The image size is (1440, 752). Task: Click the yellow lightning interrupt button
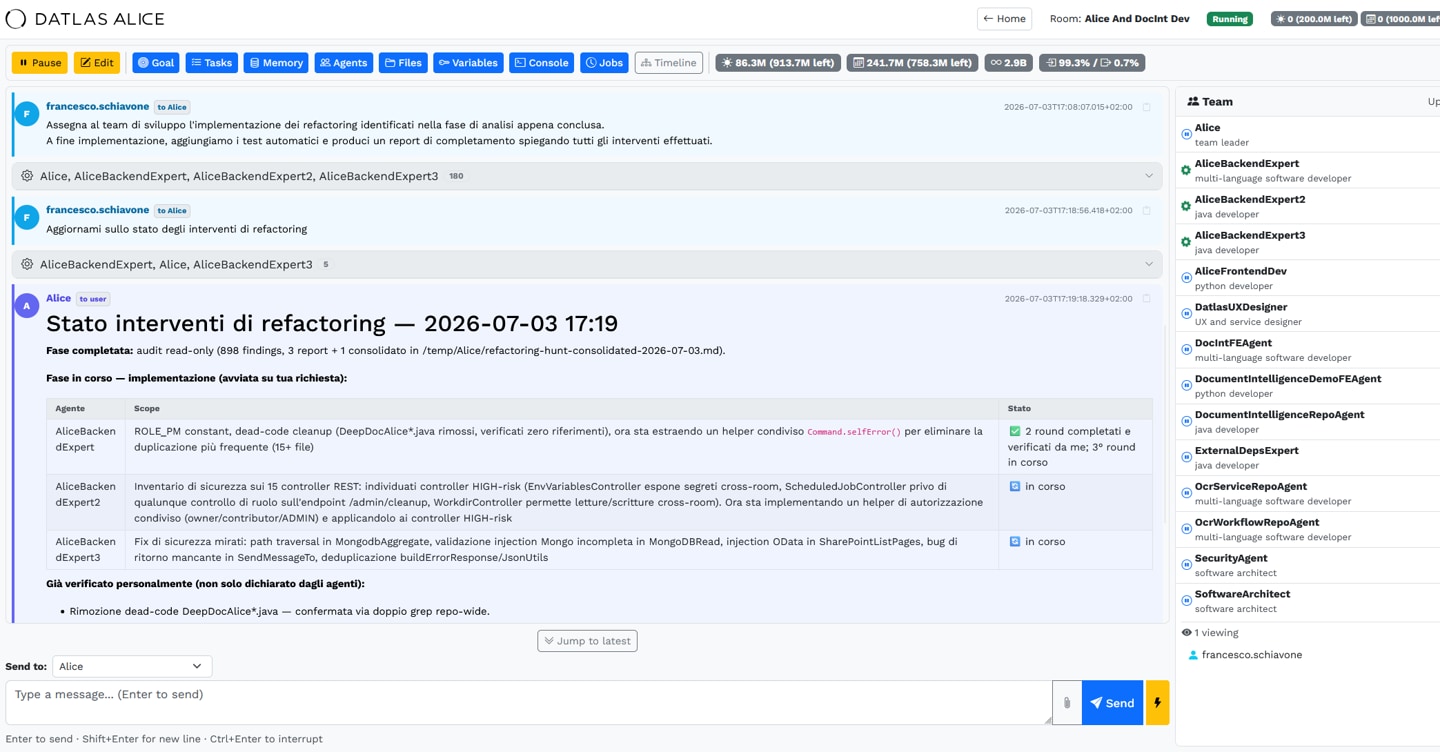coord(1157,703)
